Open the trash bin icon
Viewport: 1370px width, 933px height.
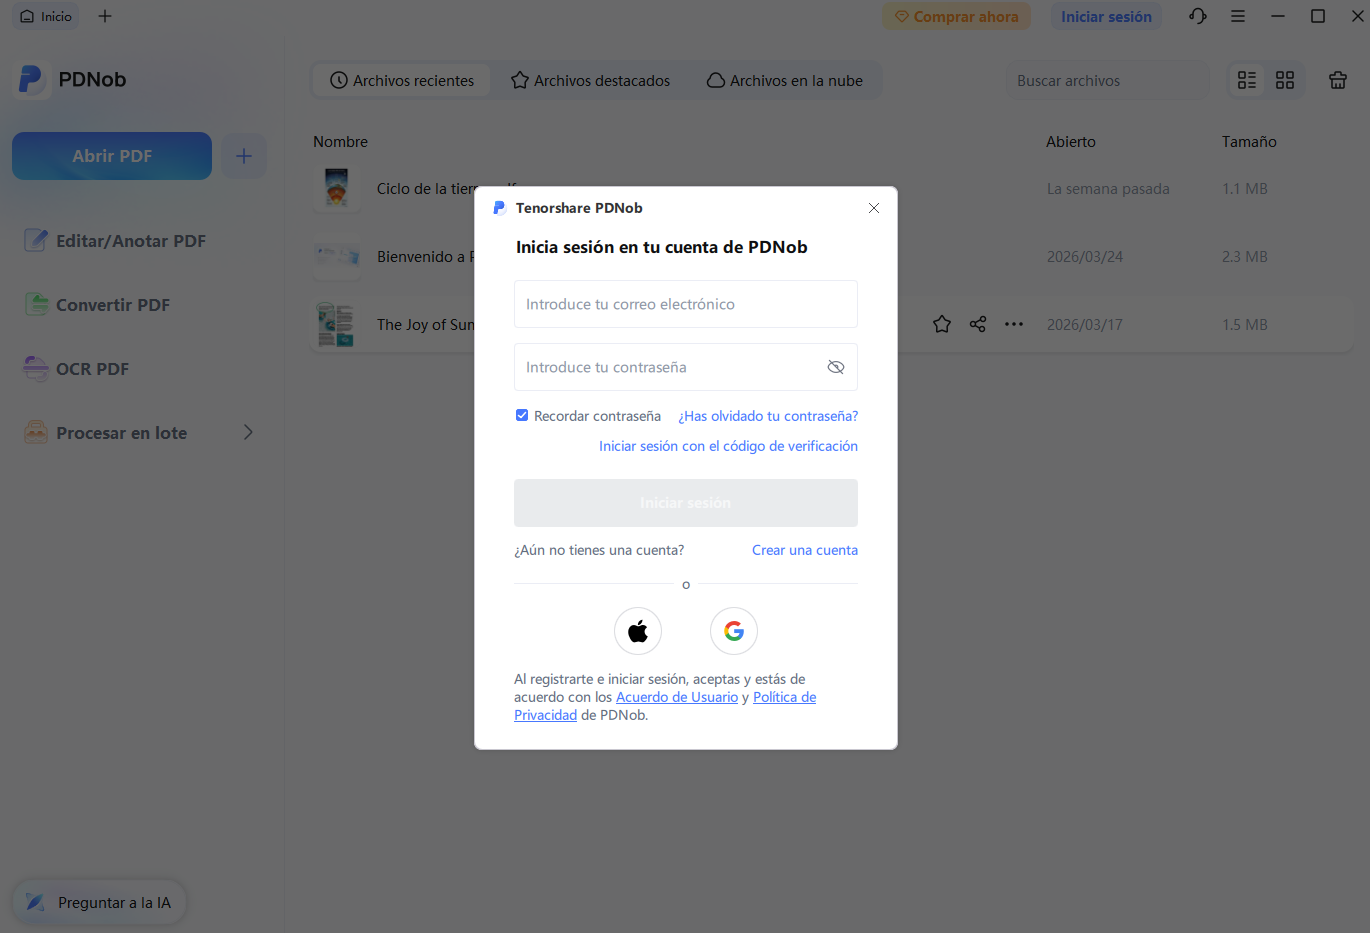click(x=1338, y=81)
